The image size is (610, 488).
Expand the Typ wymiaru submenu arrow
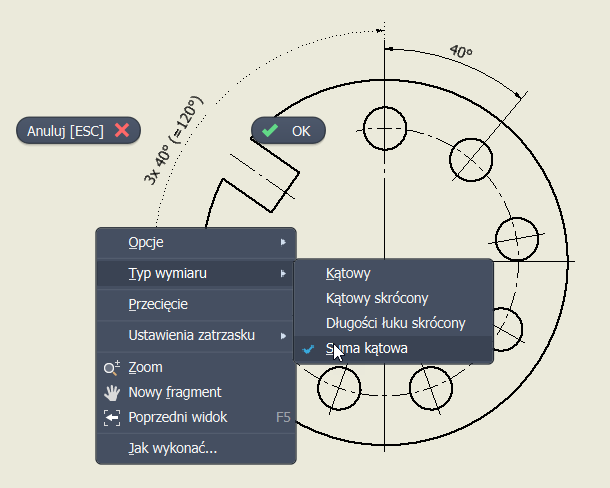coord(284,273)
